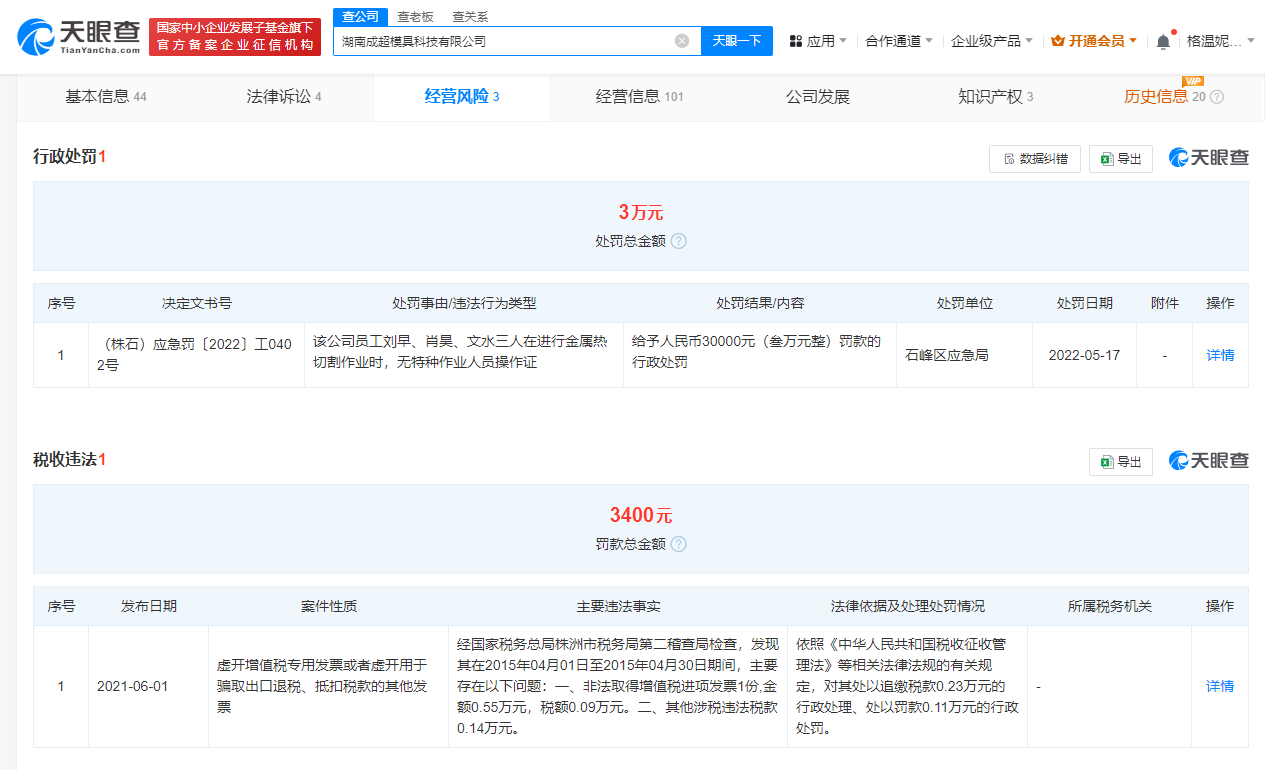Clear the search box with the x icon

(x=682, y=40)
